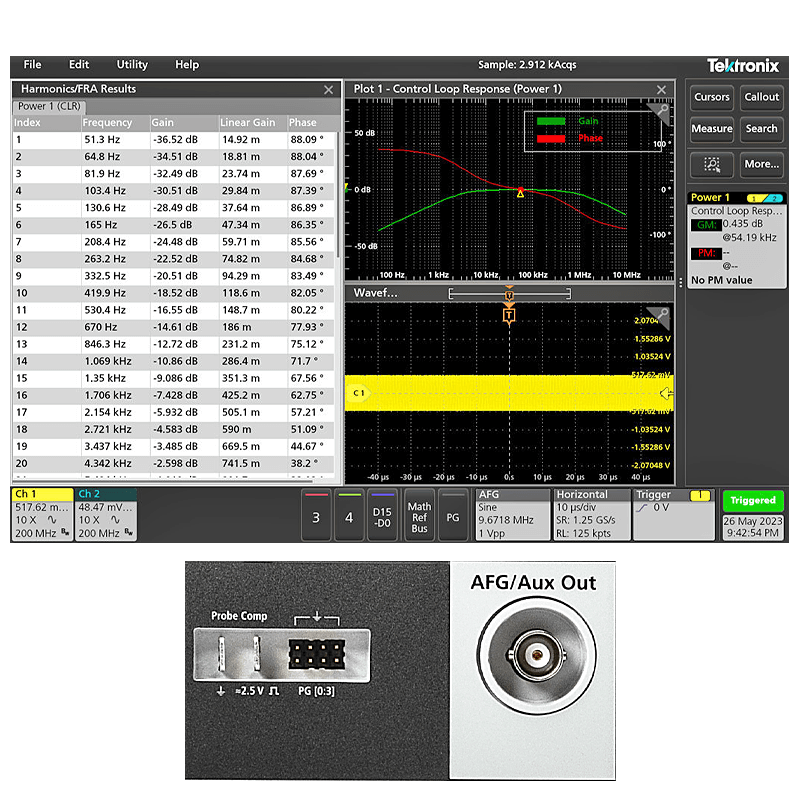Open the More... options button

(x=761, y=164)
